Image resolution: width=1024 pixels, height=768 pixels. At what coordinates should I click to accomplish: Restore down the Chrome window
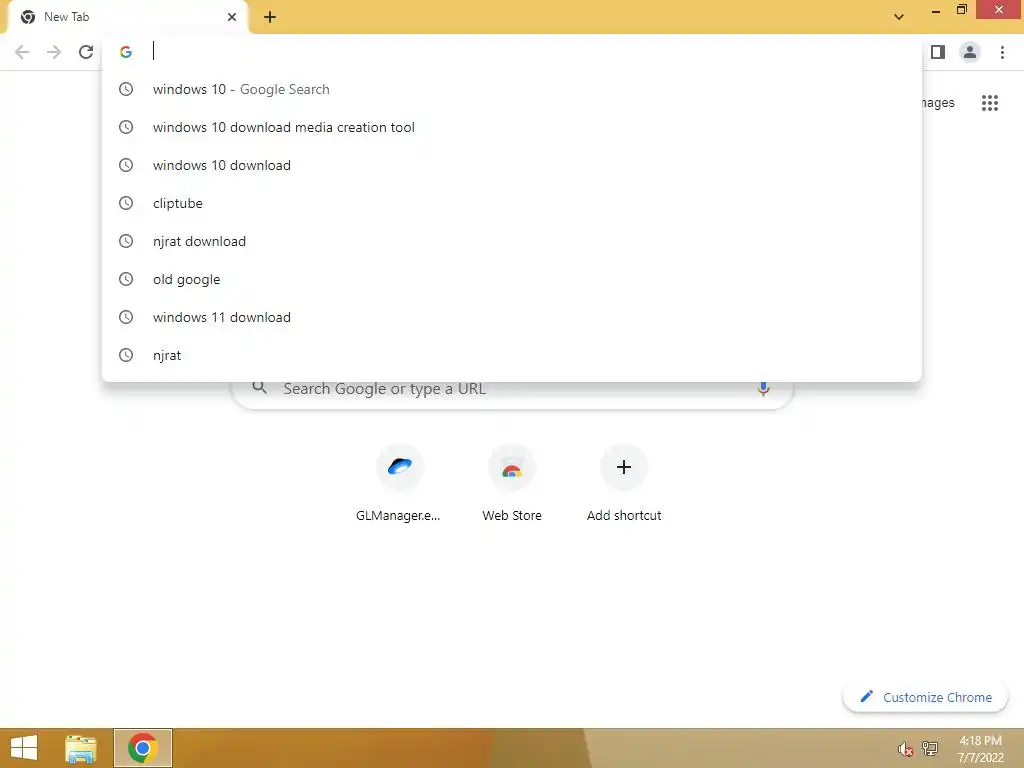[961, 10]
